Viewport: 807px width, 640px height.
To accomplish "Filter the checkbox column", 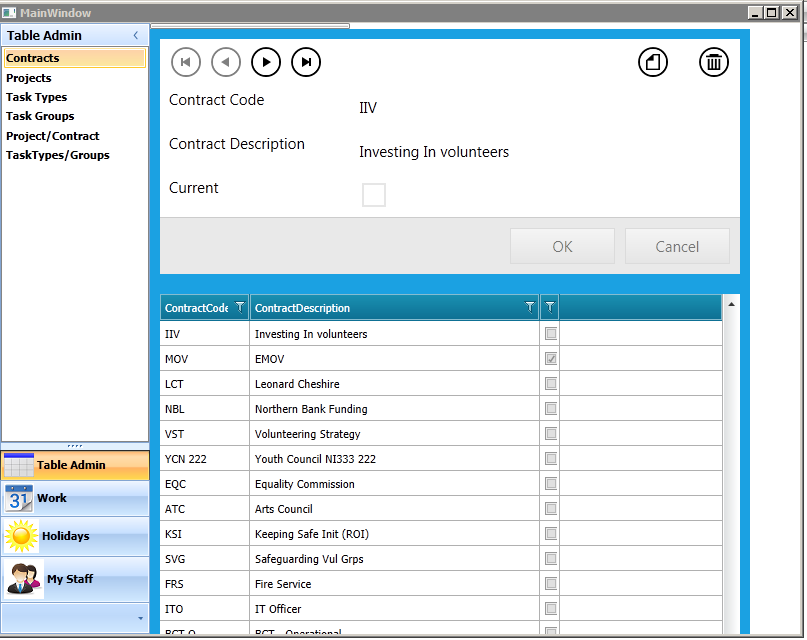I will pyautogui.click(x=550, y=308).
